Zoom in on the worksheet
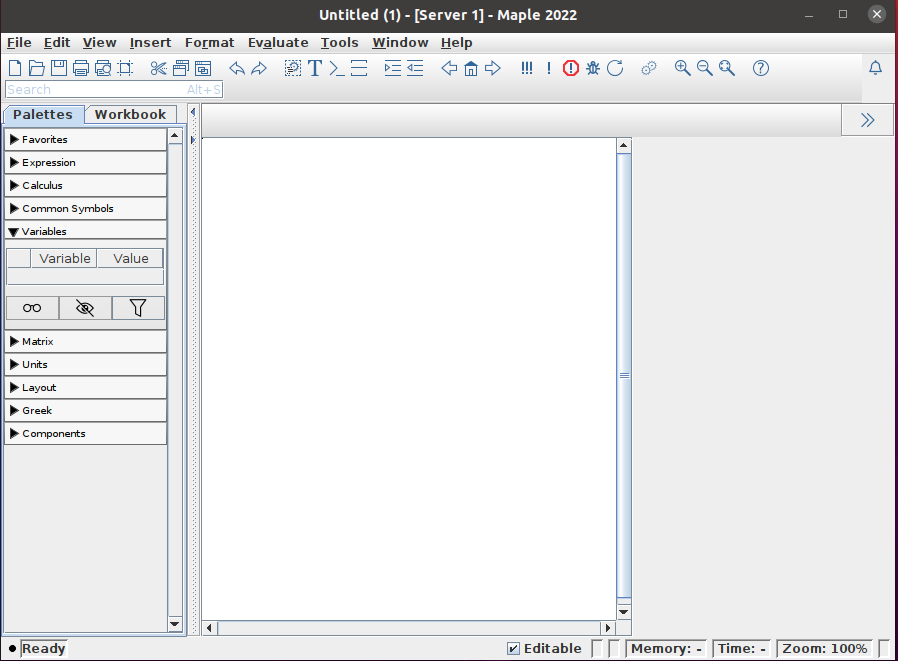 point(682,68)
